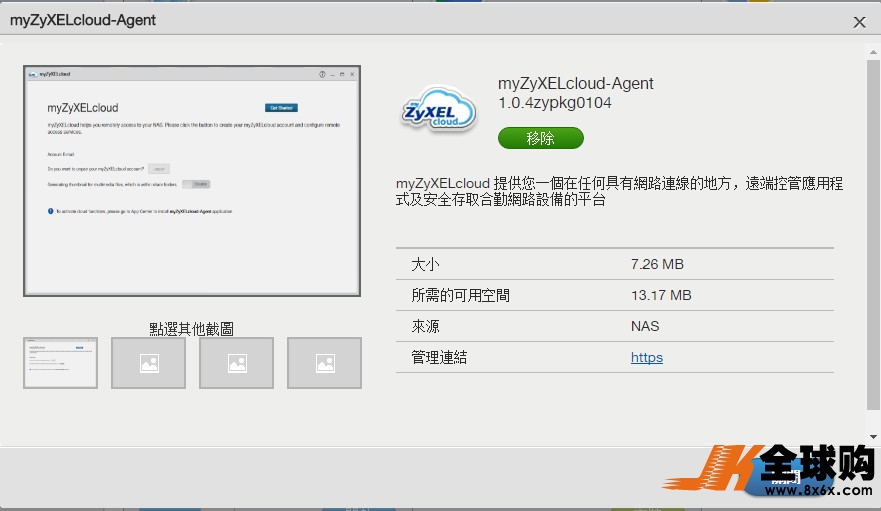881x511 pixels.
Task: Close the myZyXELcloud-Agent dialog with X
Action: [x=859, y=21]
